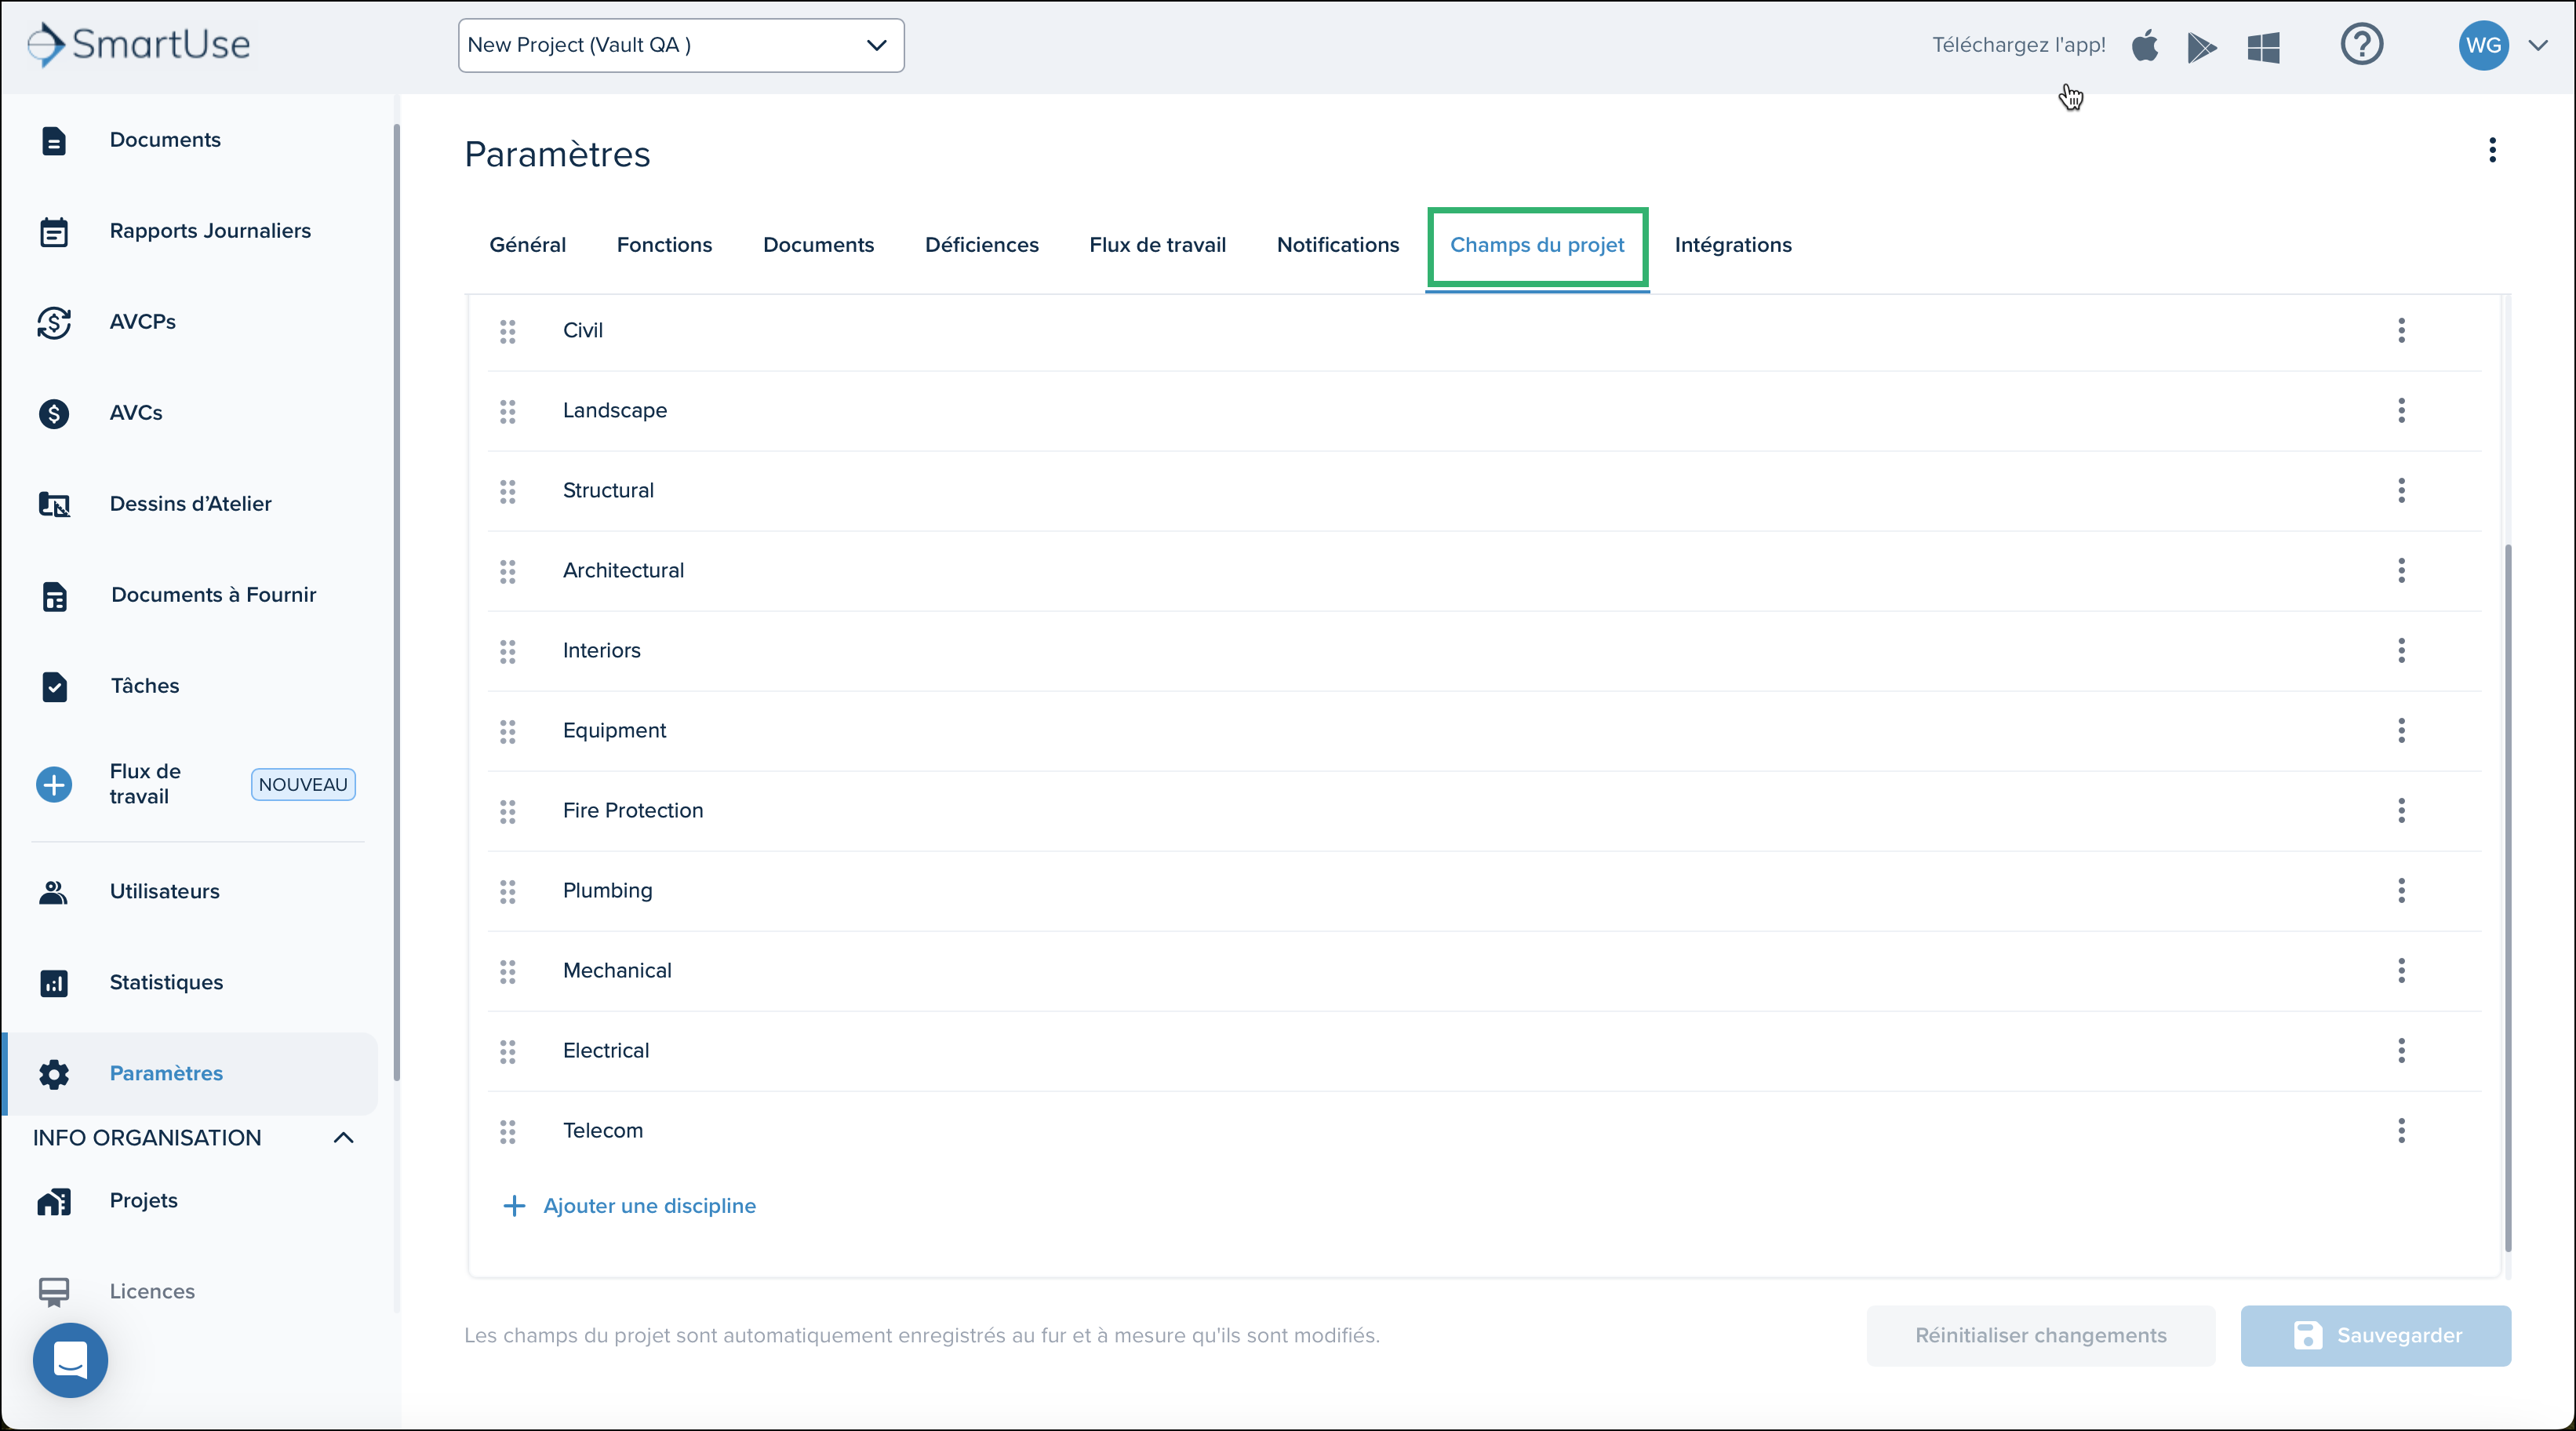Switch to the Déficiences tab
The height and width of the screenshot is (1431, 2576).
click(981, 245)
